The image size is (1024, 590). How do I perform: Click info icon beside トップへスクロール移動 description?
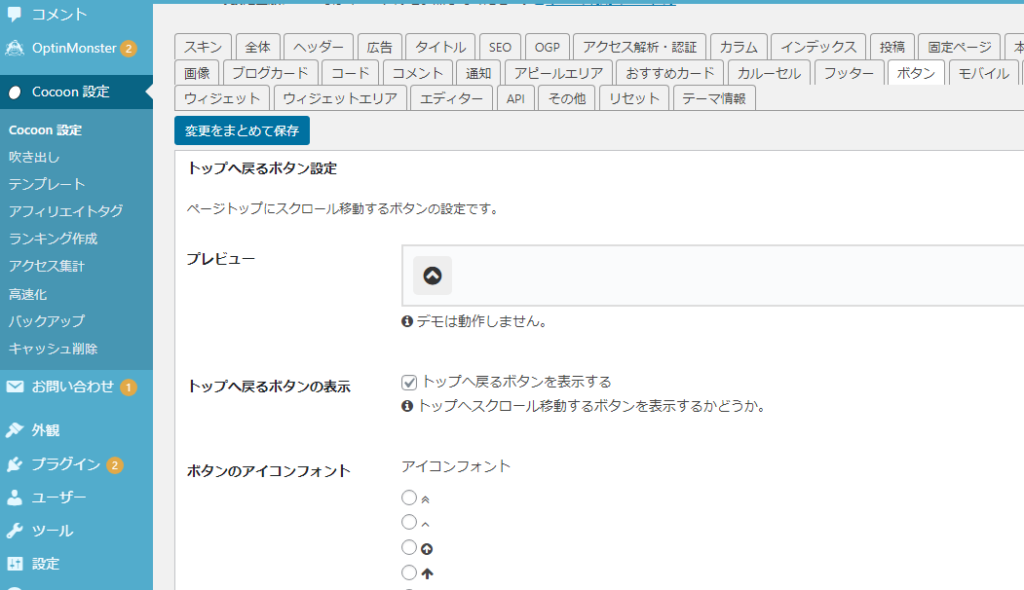click(x=407, y=406)
